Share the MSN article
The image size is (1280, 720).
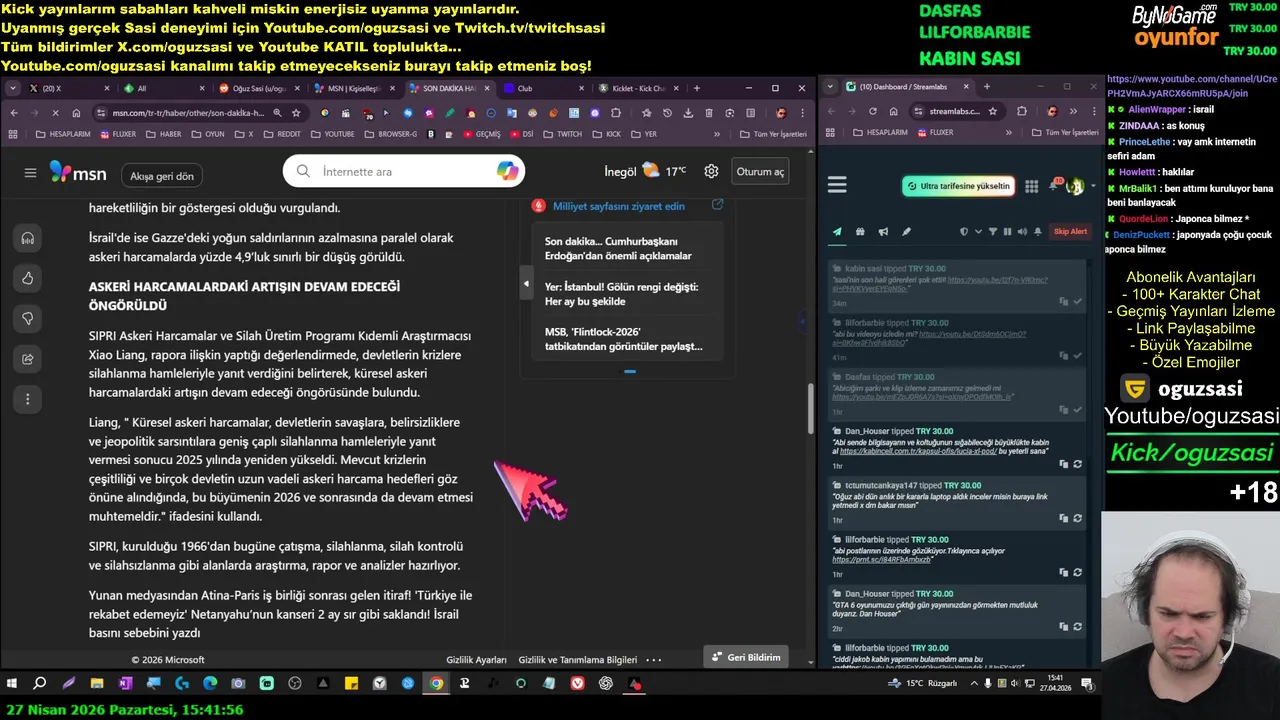[28, 359]
